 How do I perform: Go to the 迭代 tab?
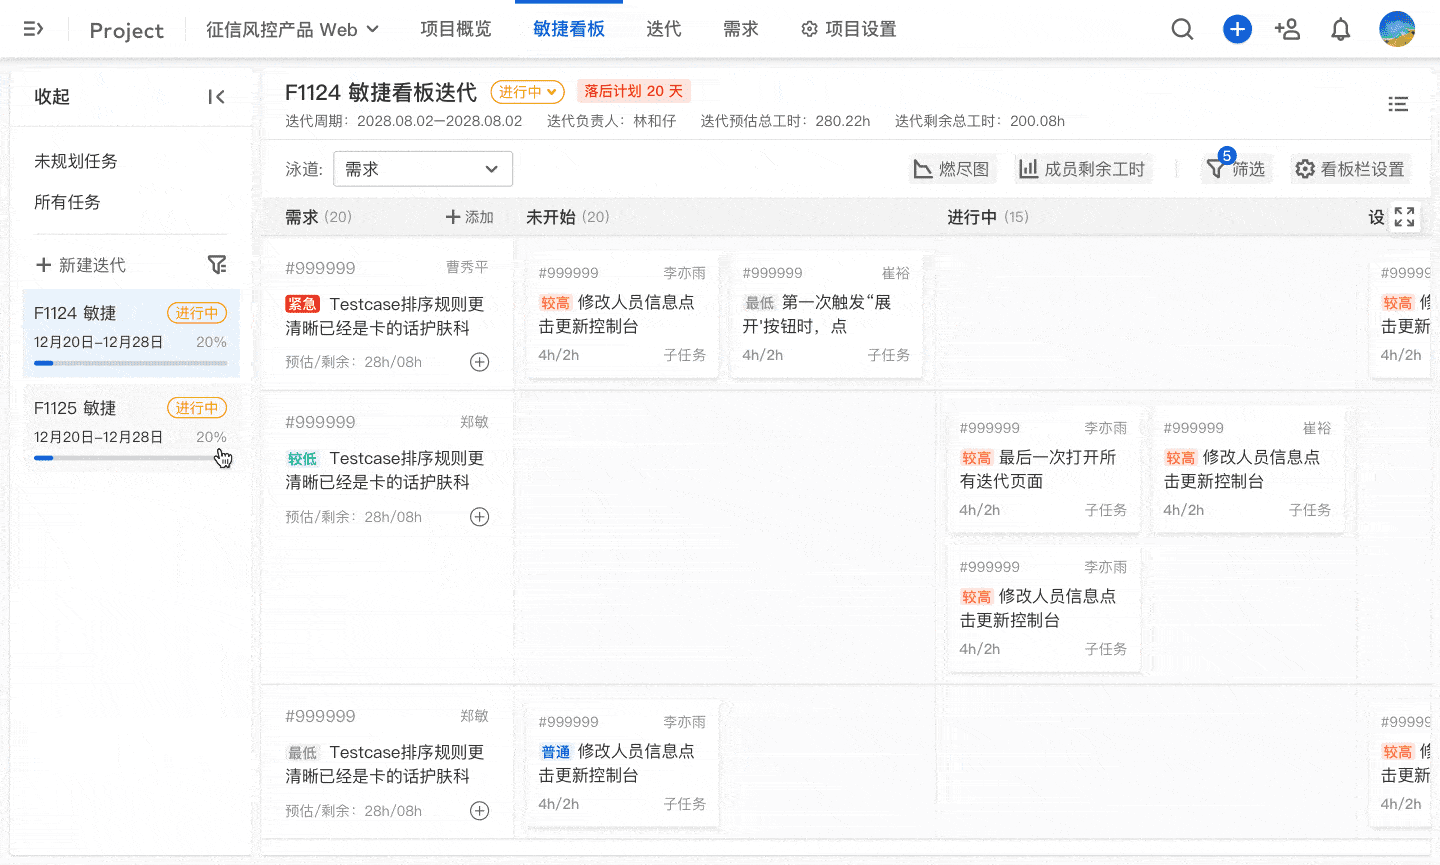pyautogui.click(x=663, y=29)
